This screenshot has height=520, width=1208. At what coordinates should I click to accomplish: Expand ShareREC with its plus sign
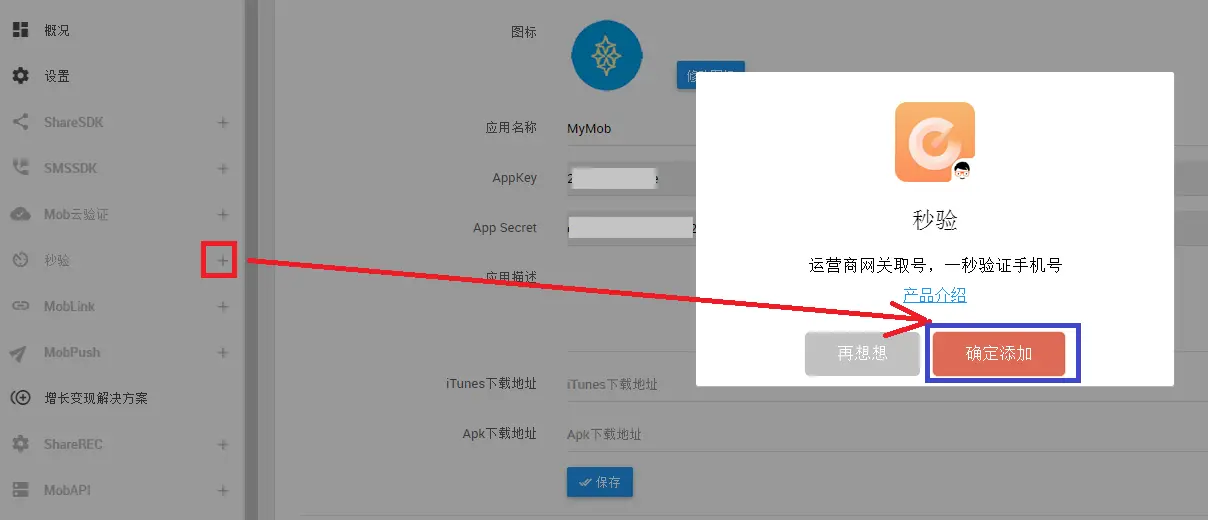pyautogui.click(x=223, y=445)
